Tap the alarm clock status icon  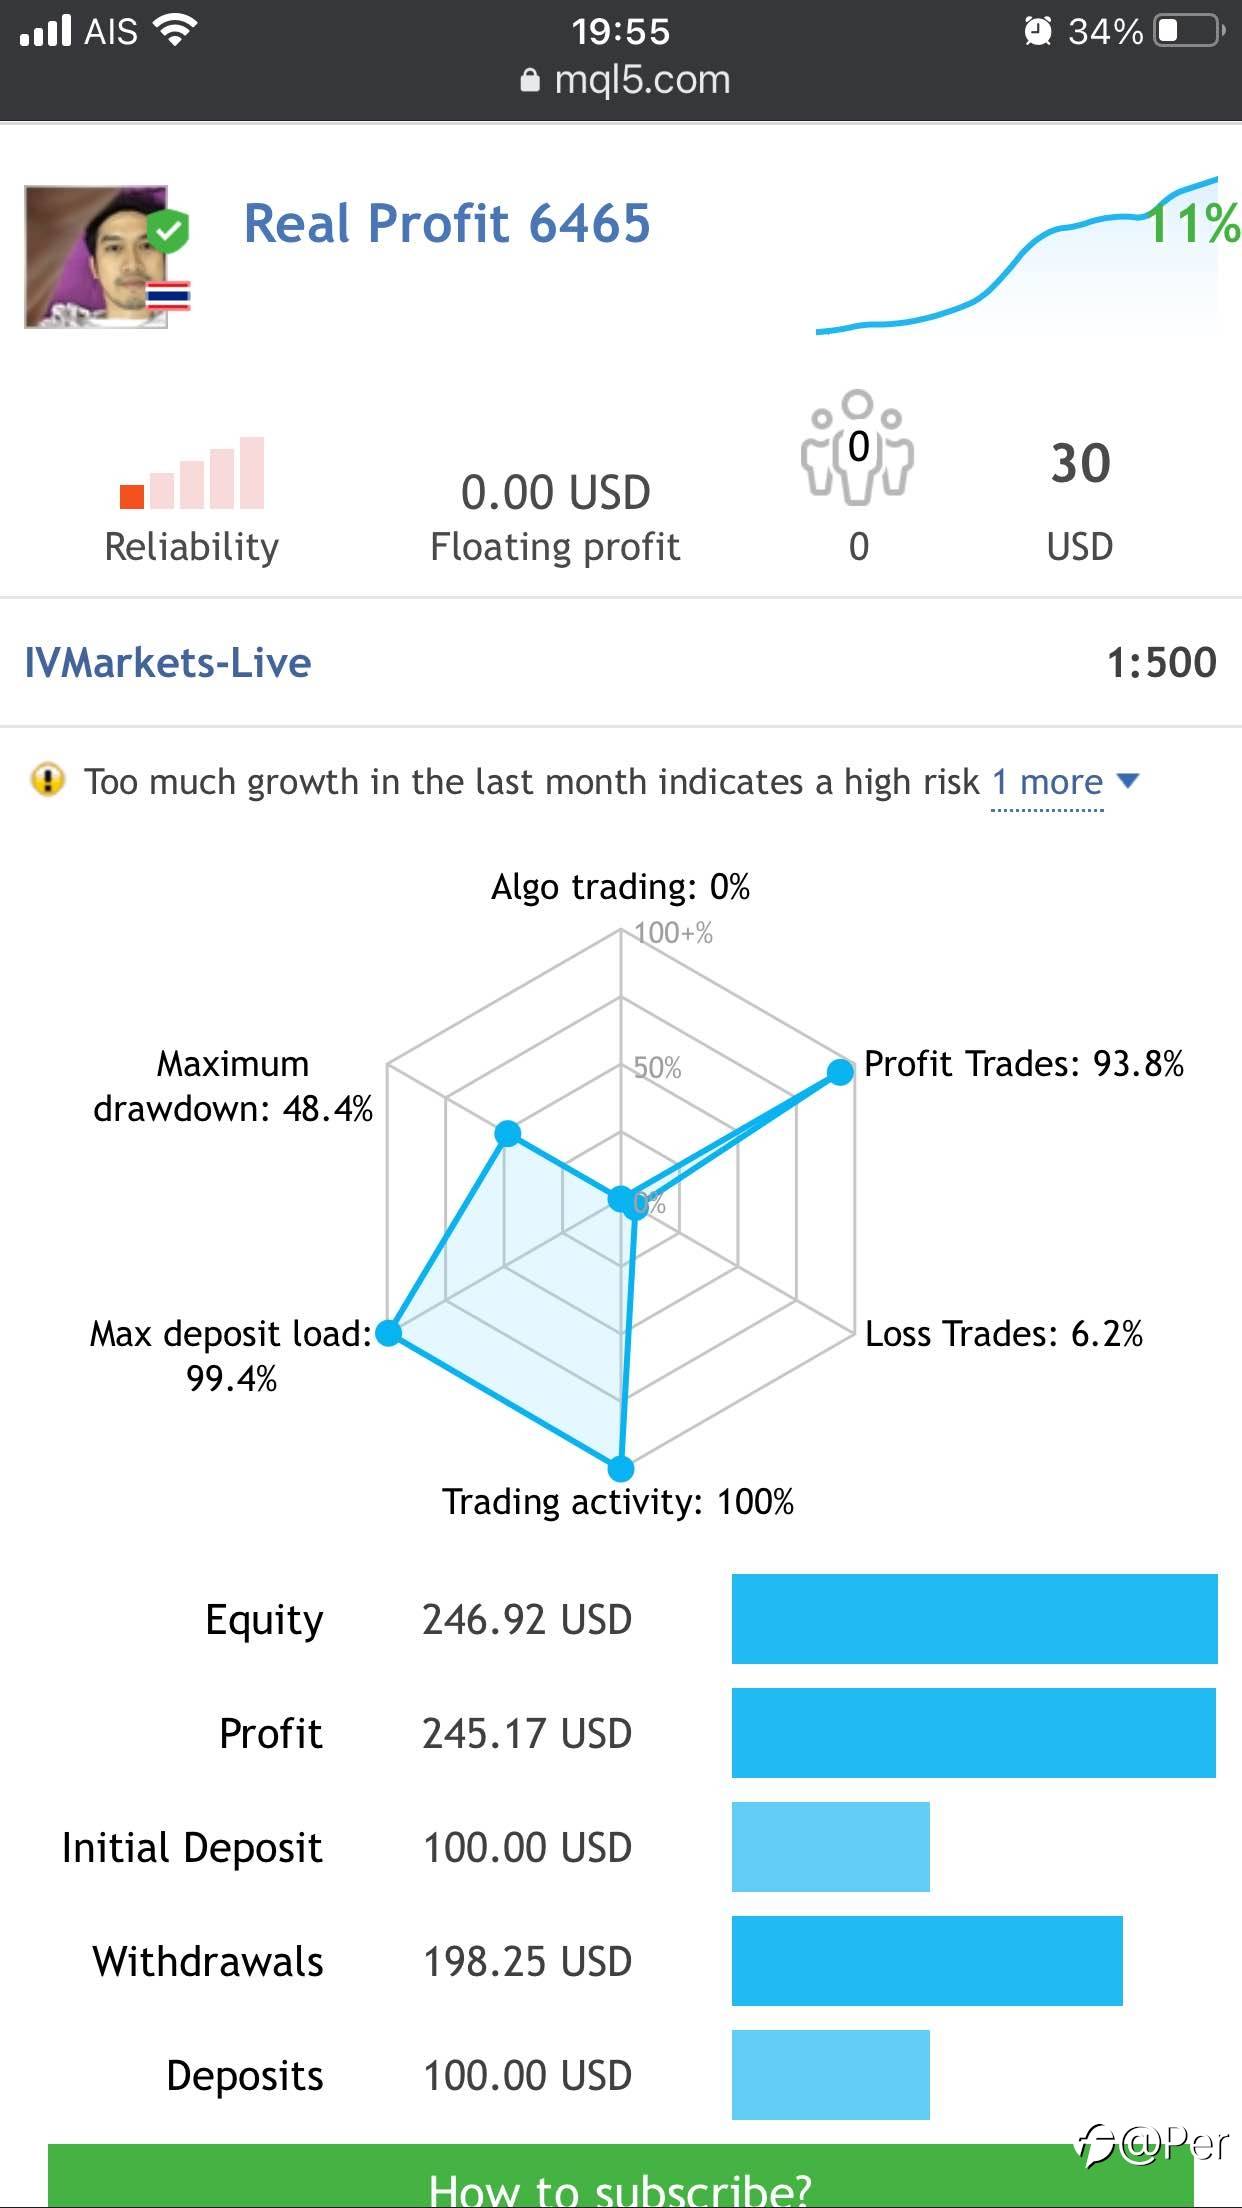(1038, 31)
